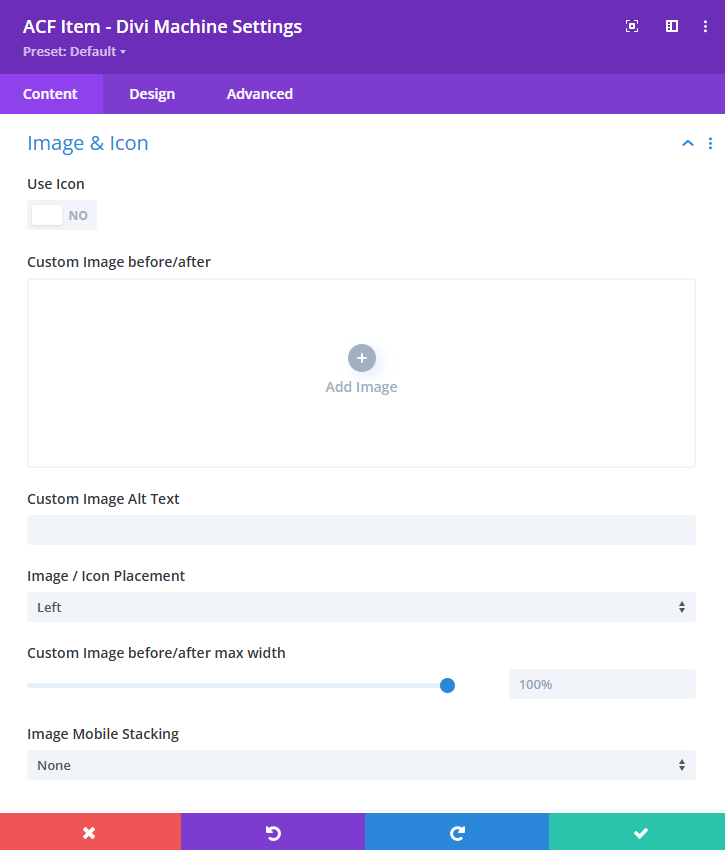The image size is (725, 850).
Task: Click the Custom Image before/after label
Action: 119,262
